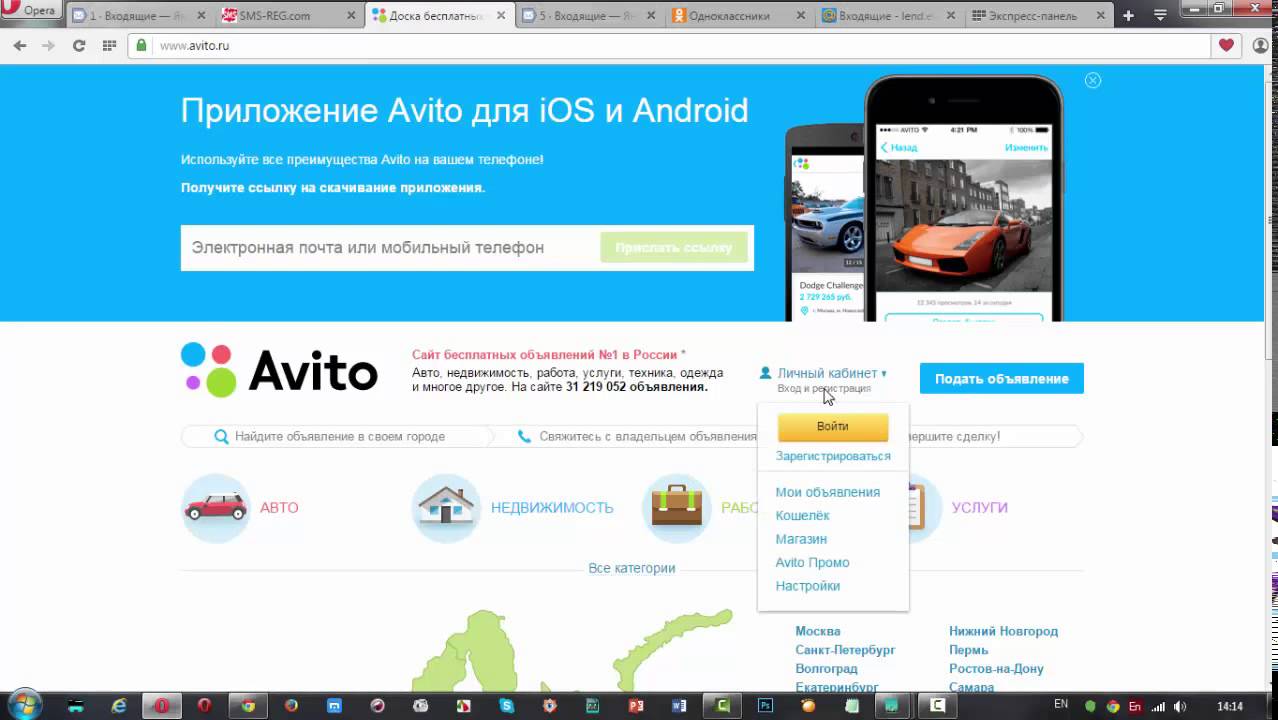1278x720 pixels.
Task: Select 'Кошелёк' in dropdown menu
Action: pyautogui.click(x=803, y=515)
